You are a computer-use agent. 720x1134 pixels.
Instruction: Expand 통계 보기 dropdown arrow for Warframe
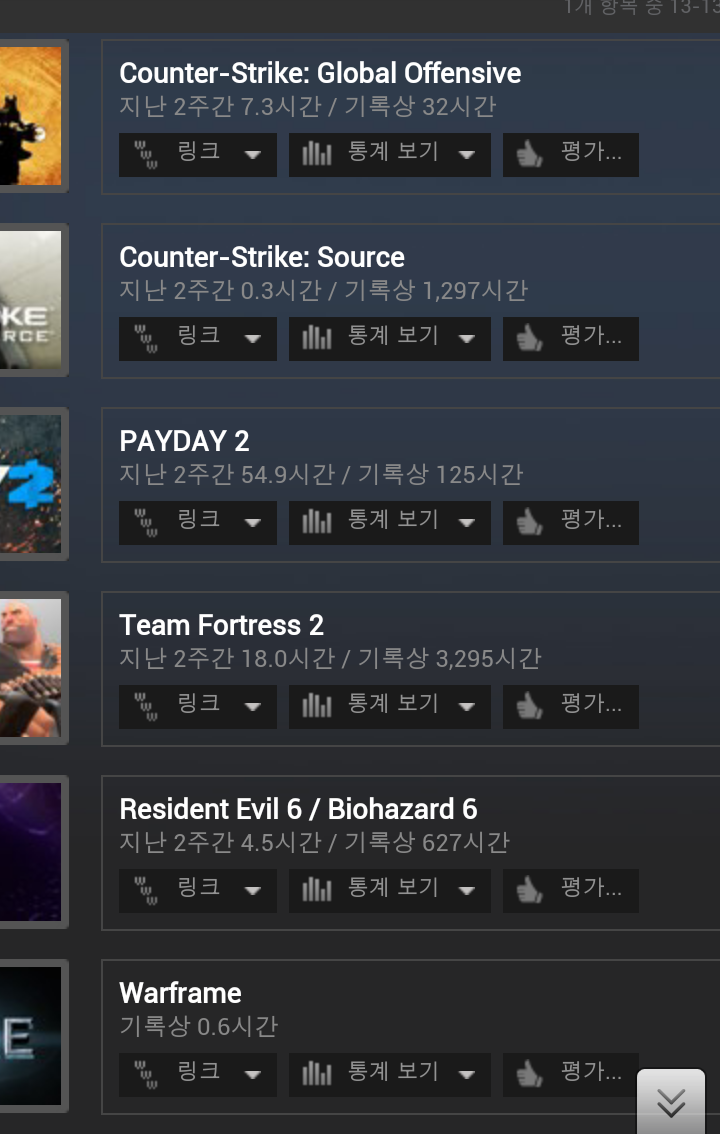[467, 1075]
